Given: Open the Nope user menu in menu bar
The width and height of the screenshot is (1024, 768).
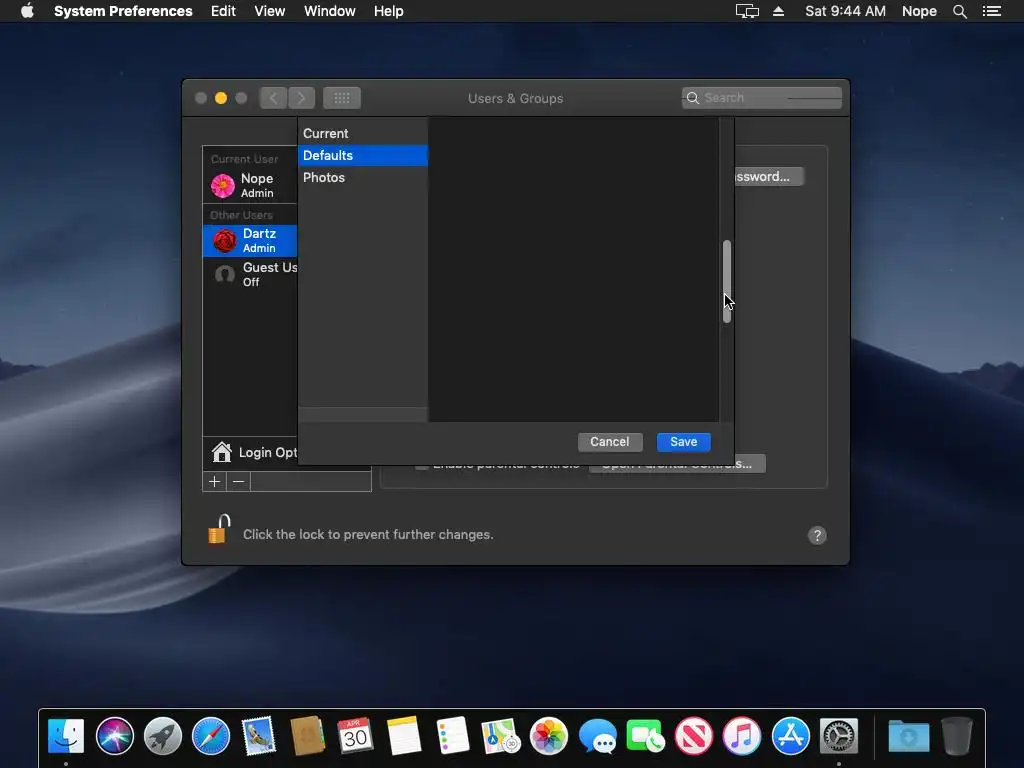Looking at the screenshot, I should pyautogui.click(x=919, y=11).
